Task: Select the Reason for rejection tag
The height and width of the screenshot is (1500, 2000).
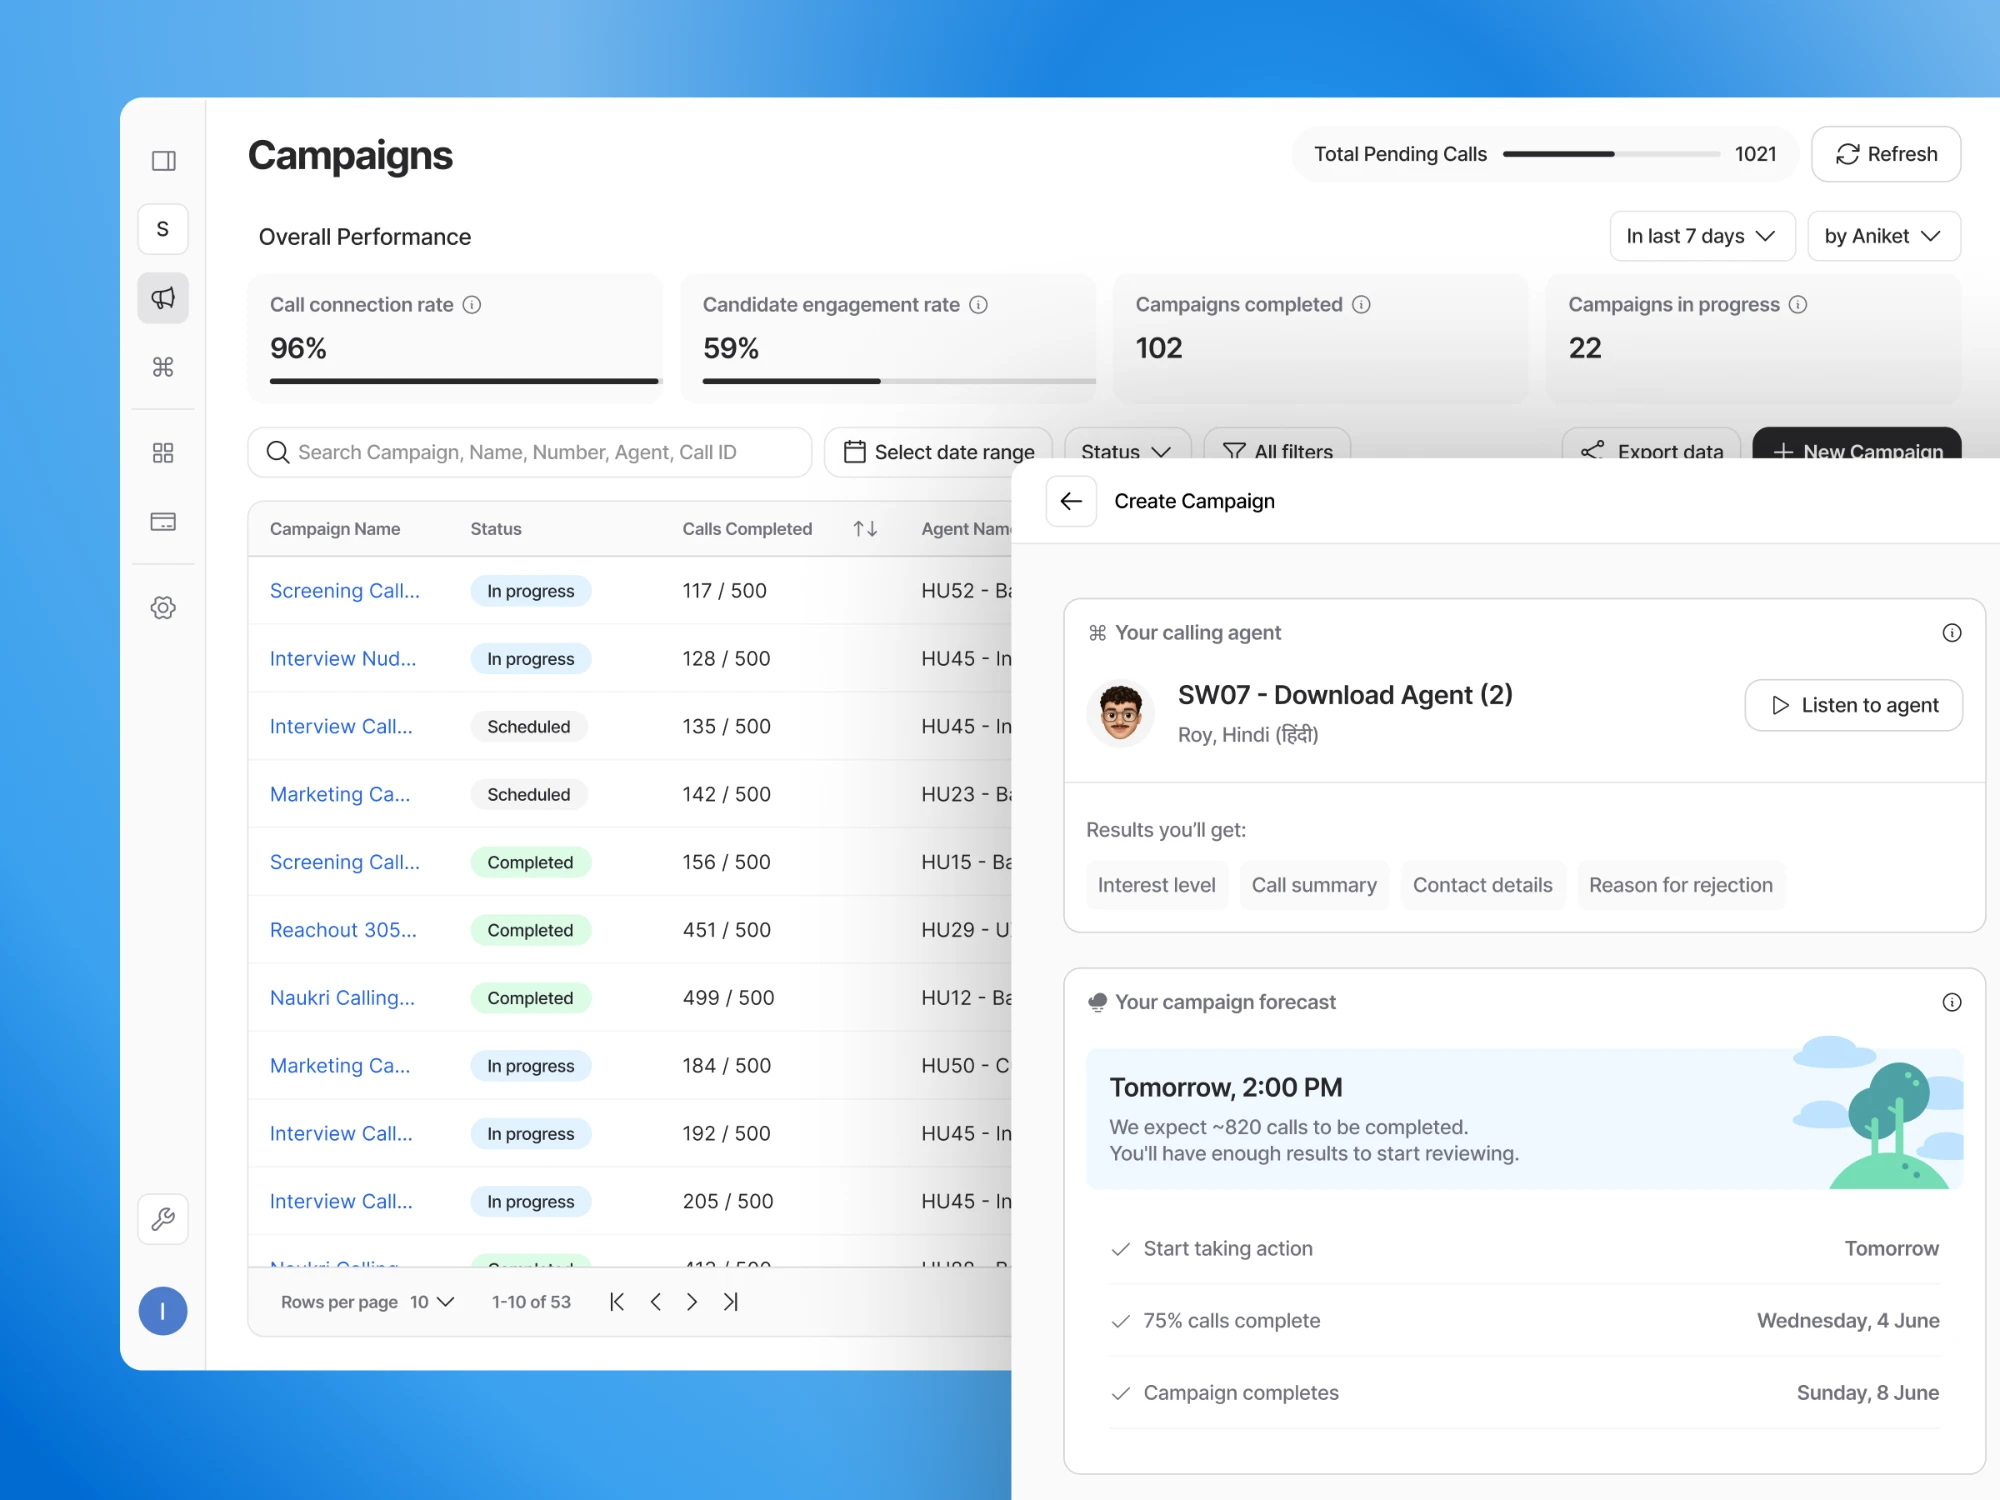Action: (1680, 885)
